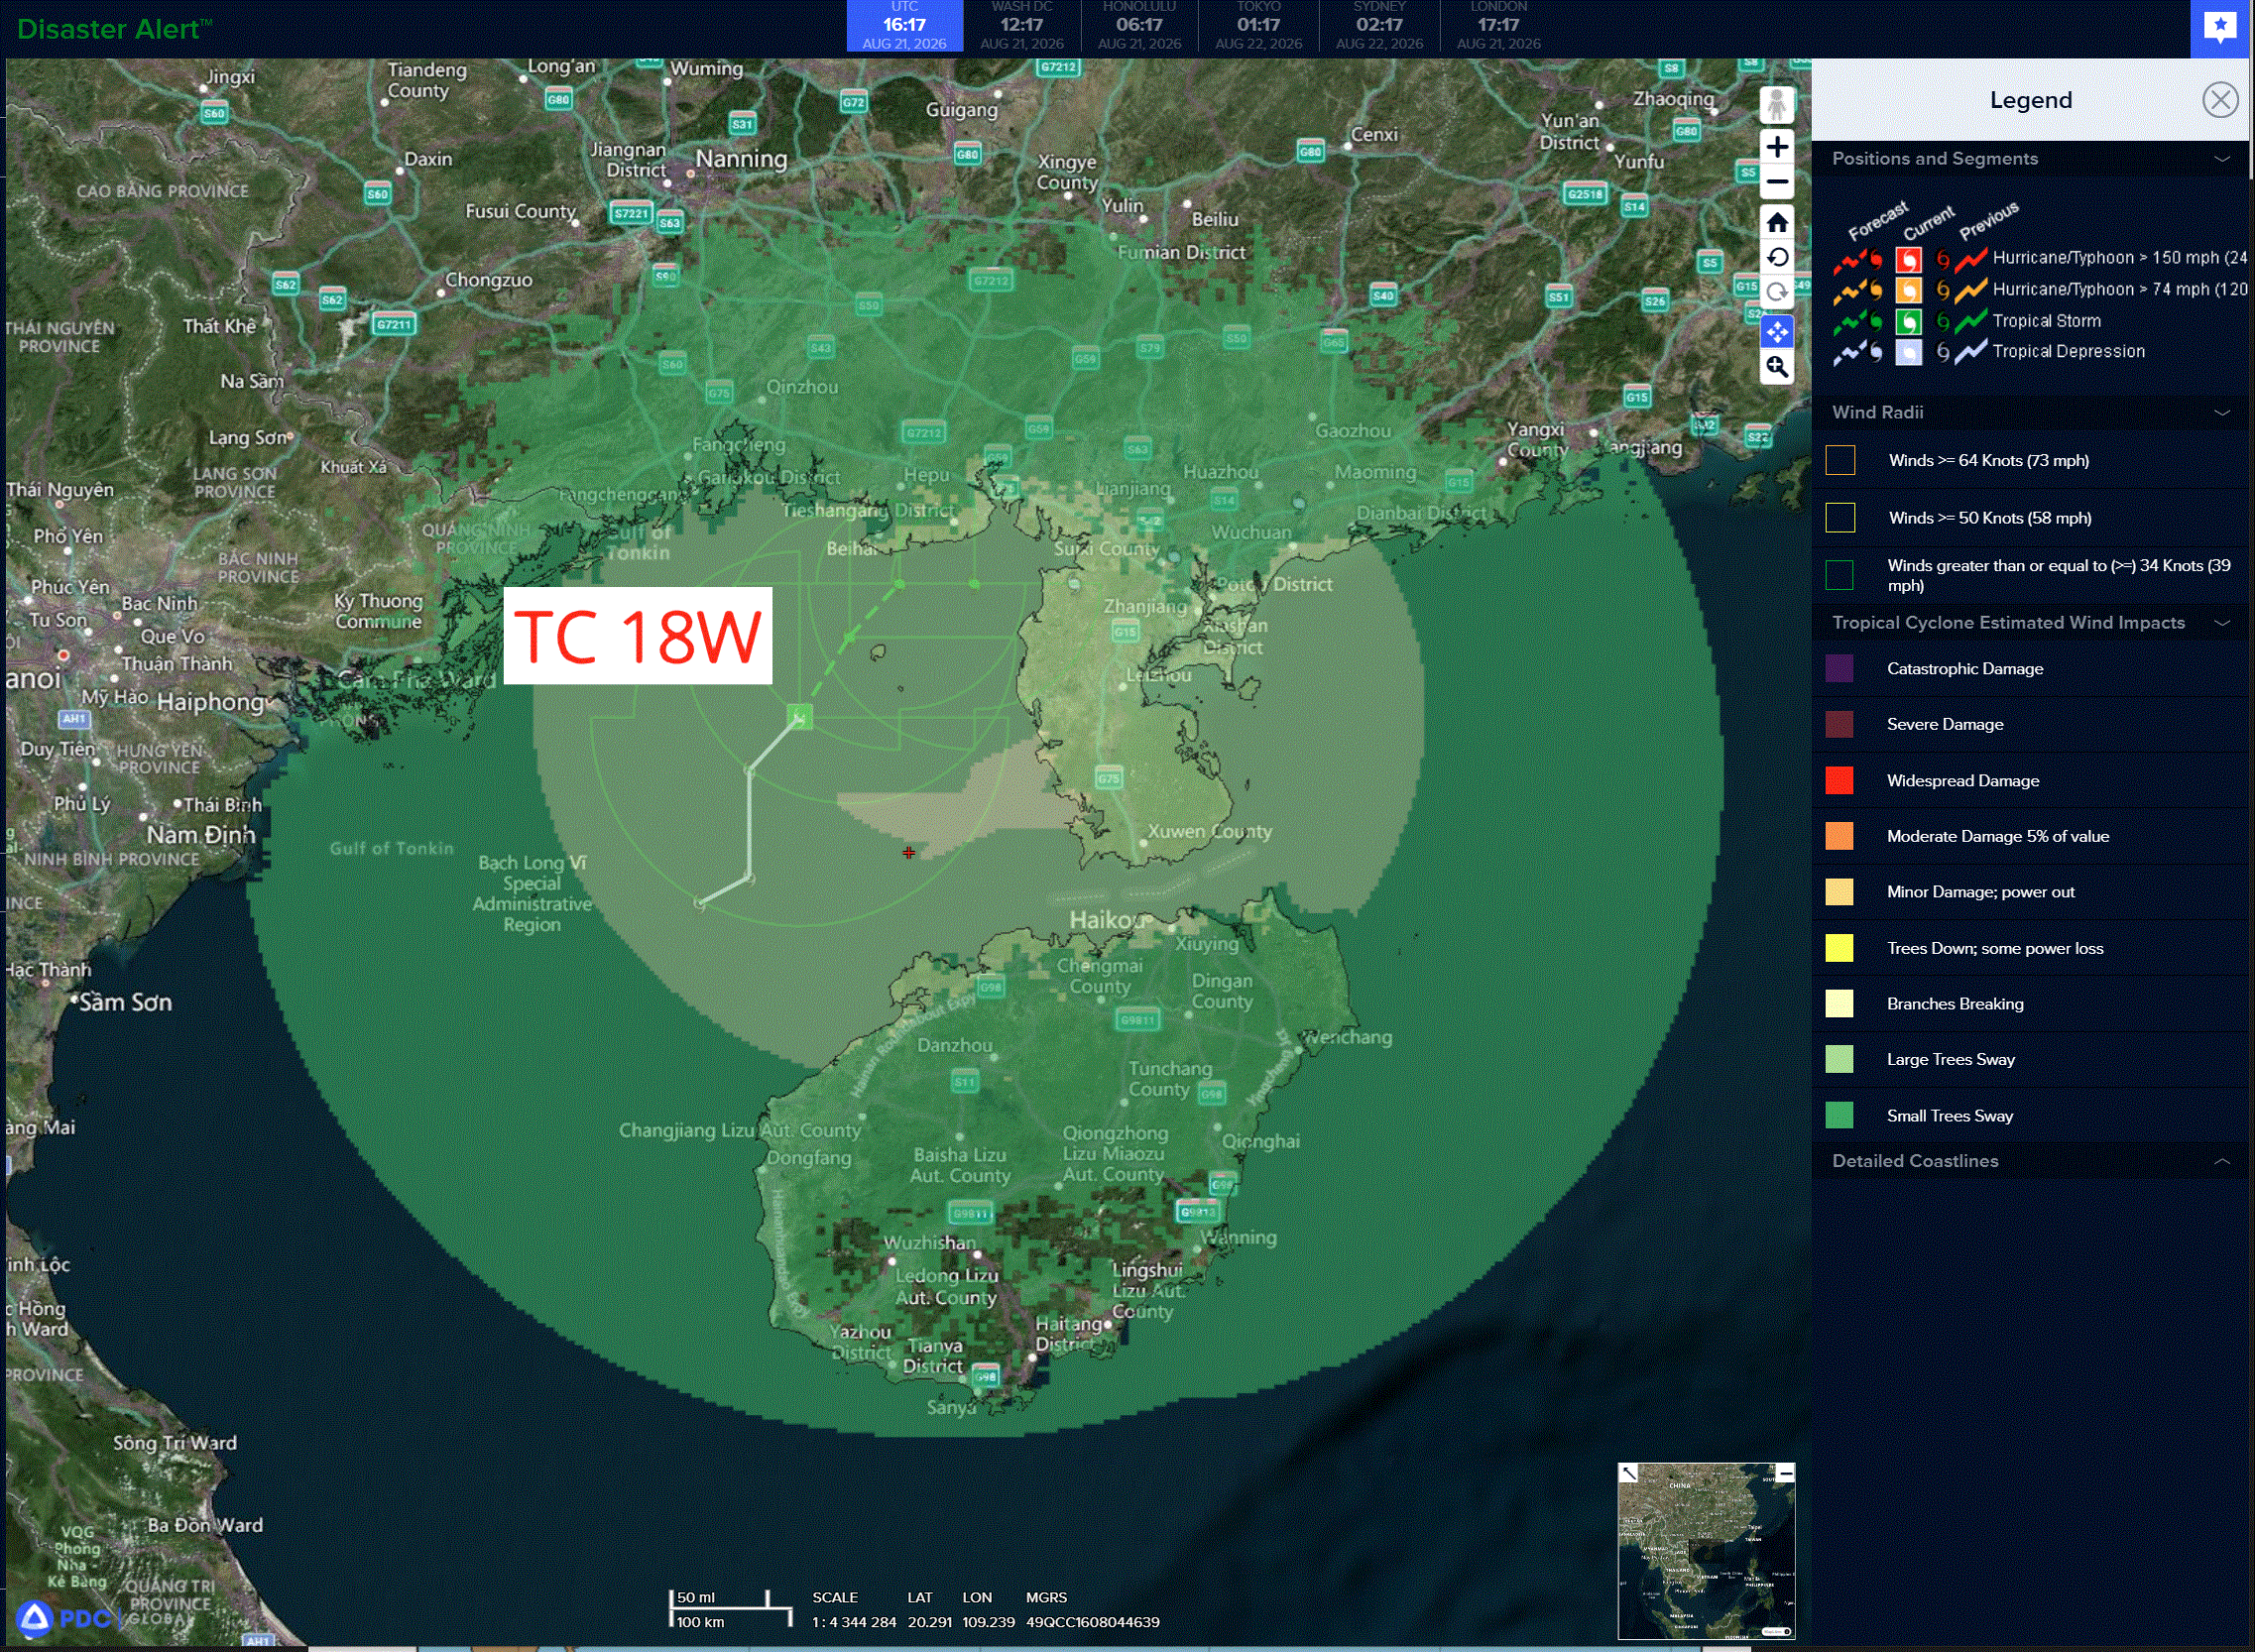Click the Widespread Damage red swatch
2255x1652 pixels.
click(x=1839, y=781)
